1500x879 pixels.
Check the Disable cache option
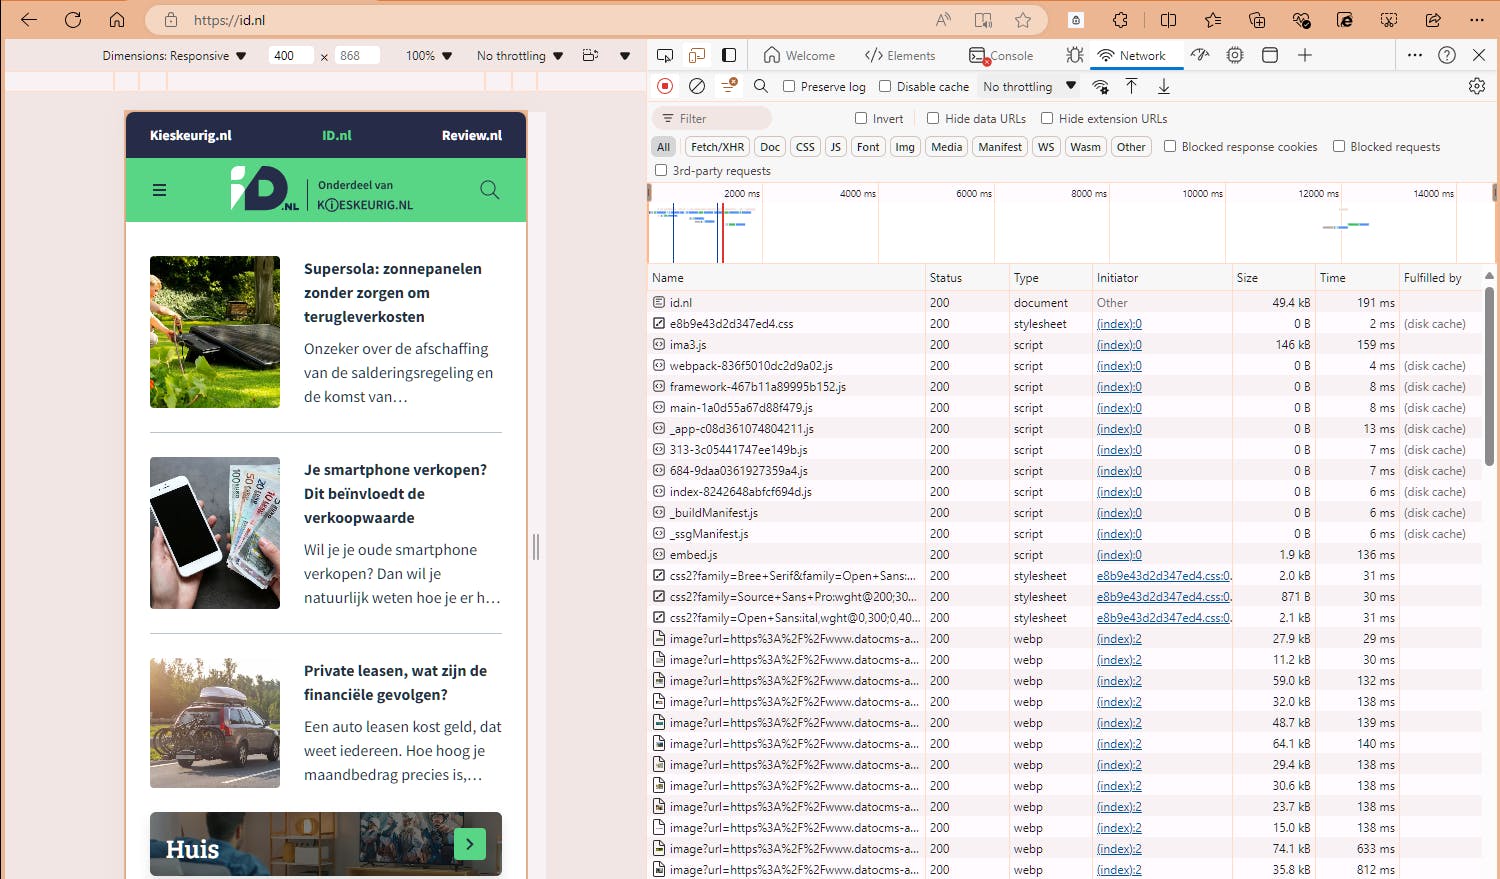point(885,87)
